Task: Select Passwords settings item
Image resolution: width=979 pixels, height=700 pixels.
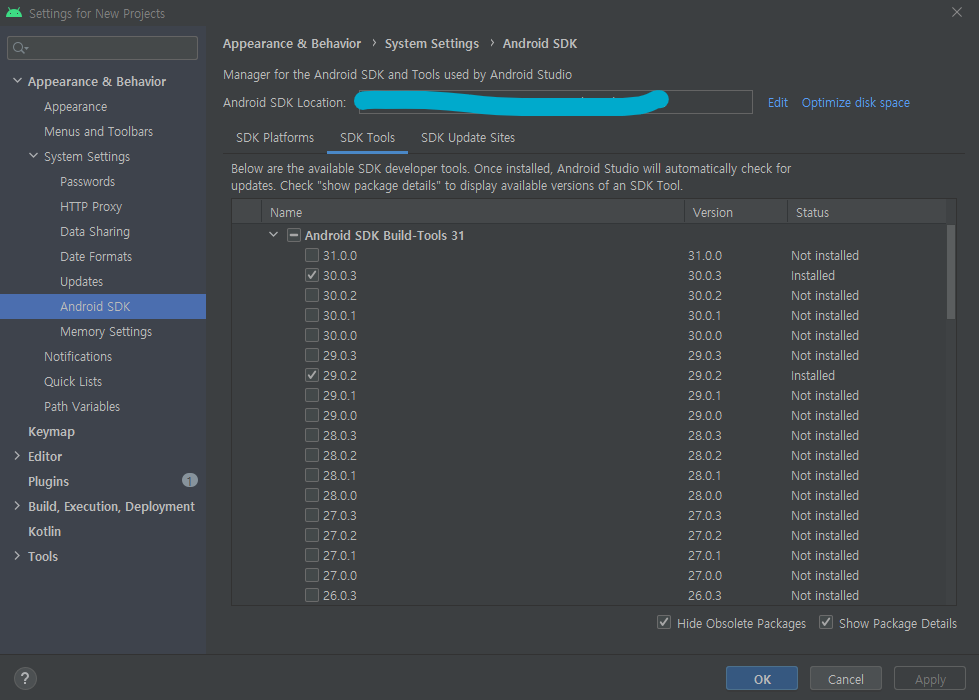Action: pyautogui.click(x=87, y=182)
